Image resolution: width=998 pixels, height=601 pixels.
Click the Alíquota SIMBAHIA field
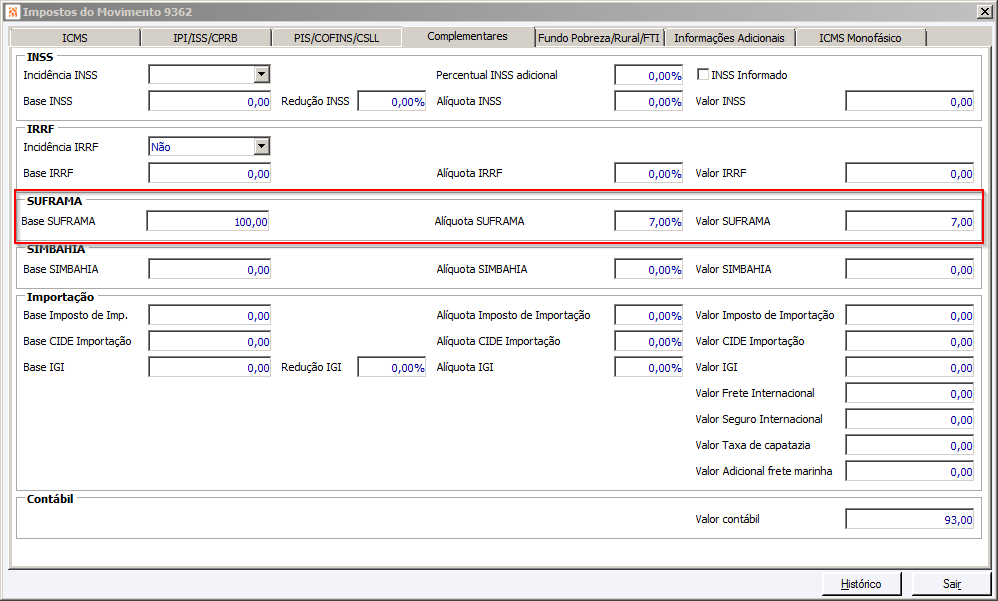[649, 269]
